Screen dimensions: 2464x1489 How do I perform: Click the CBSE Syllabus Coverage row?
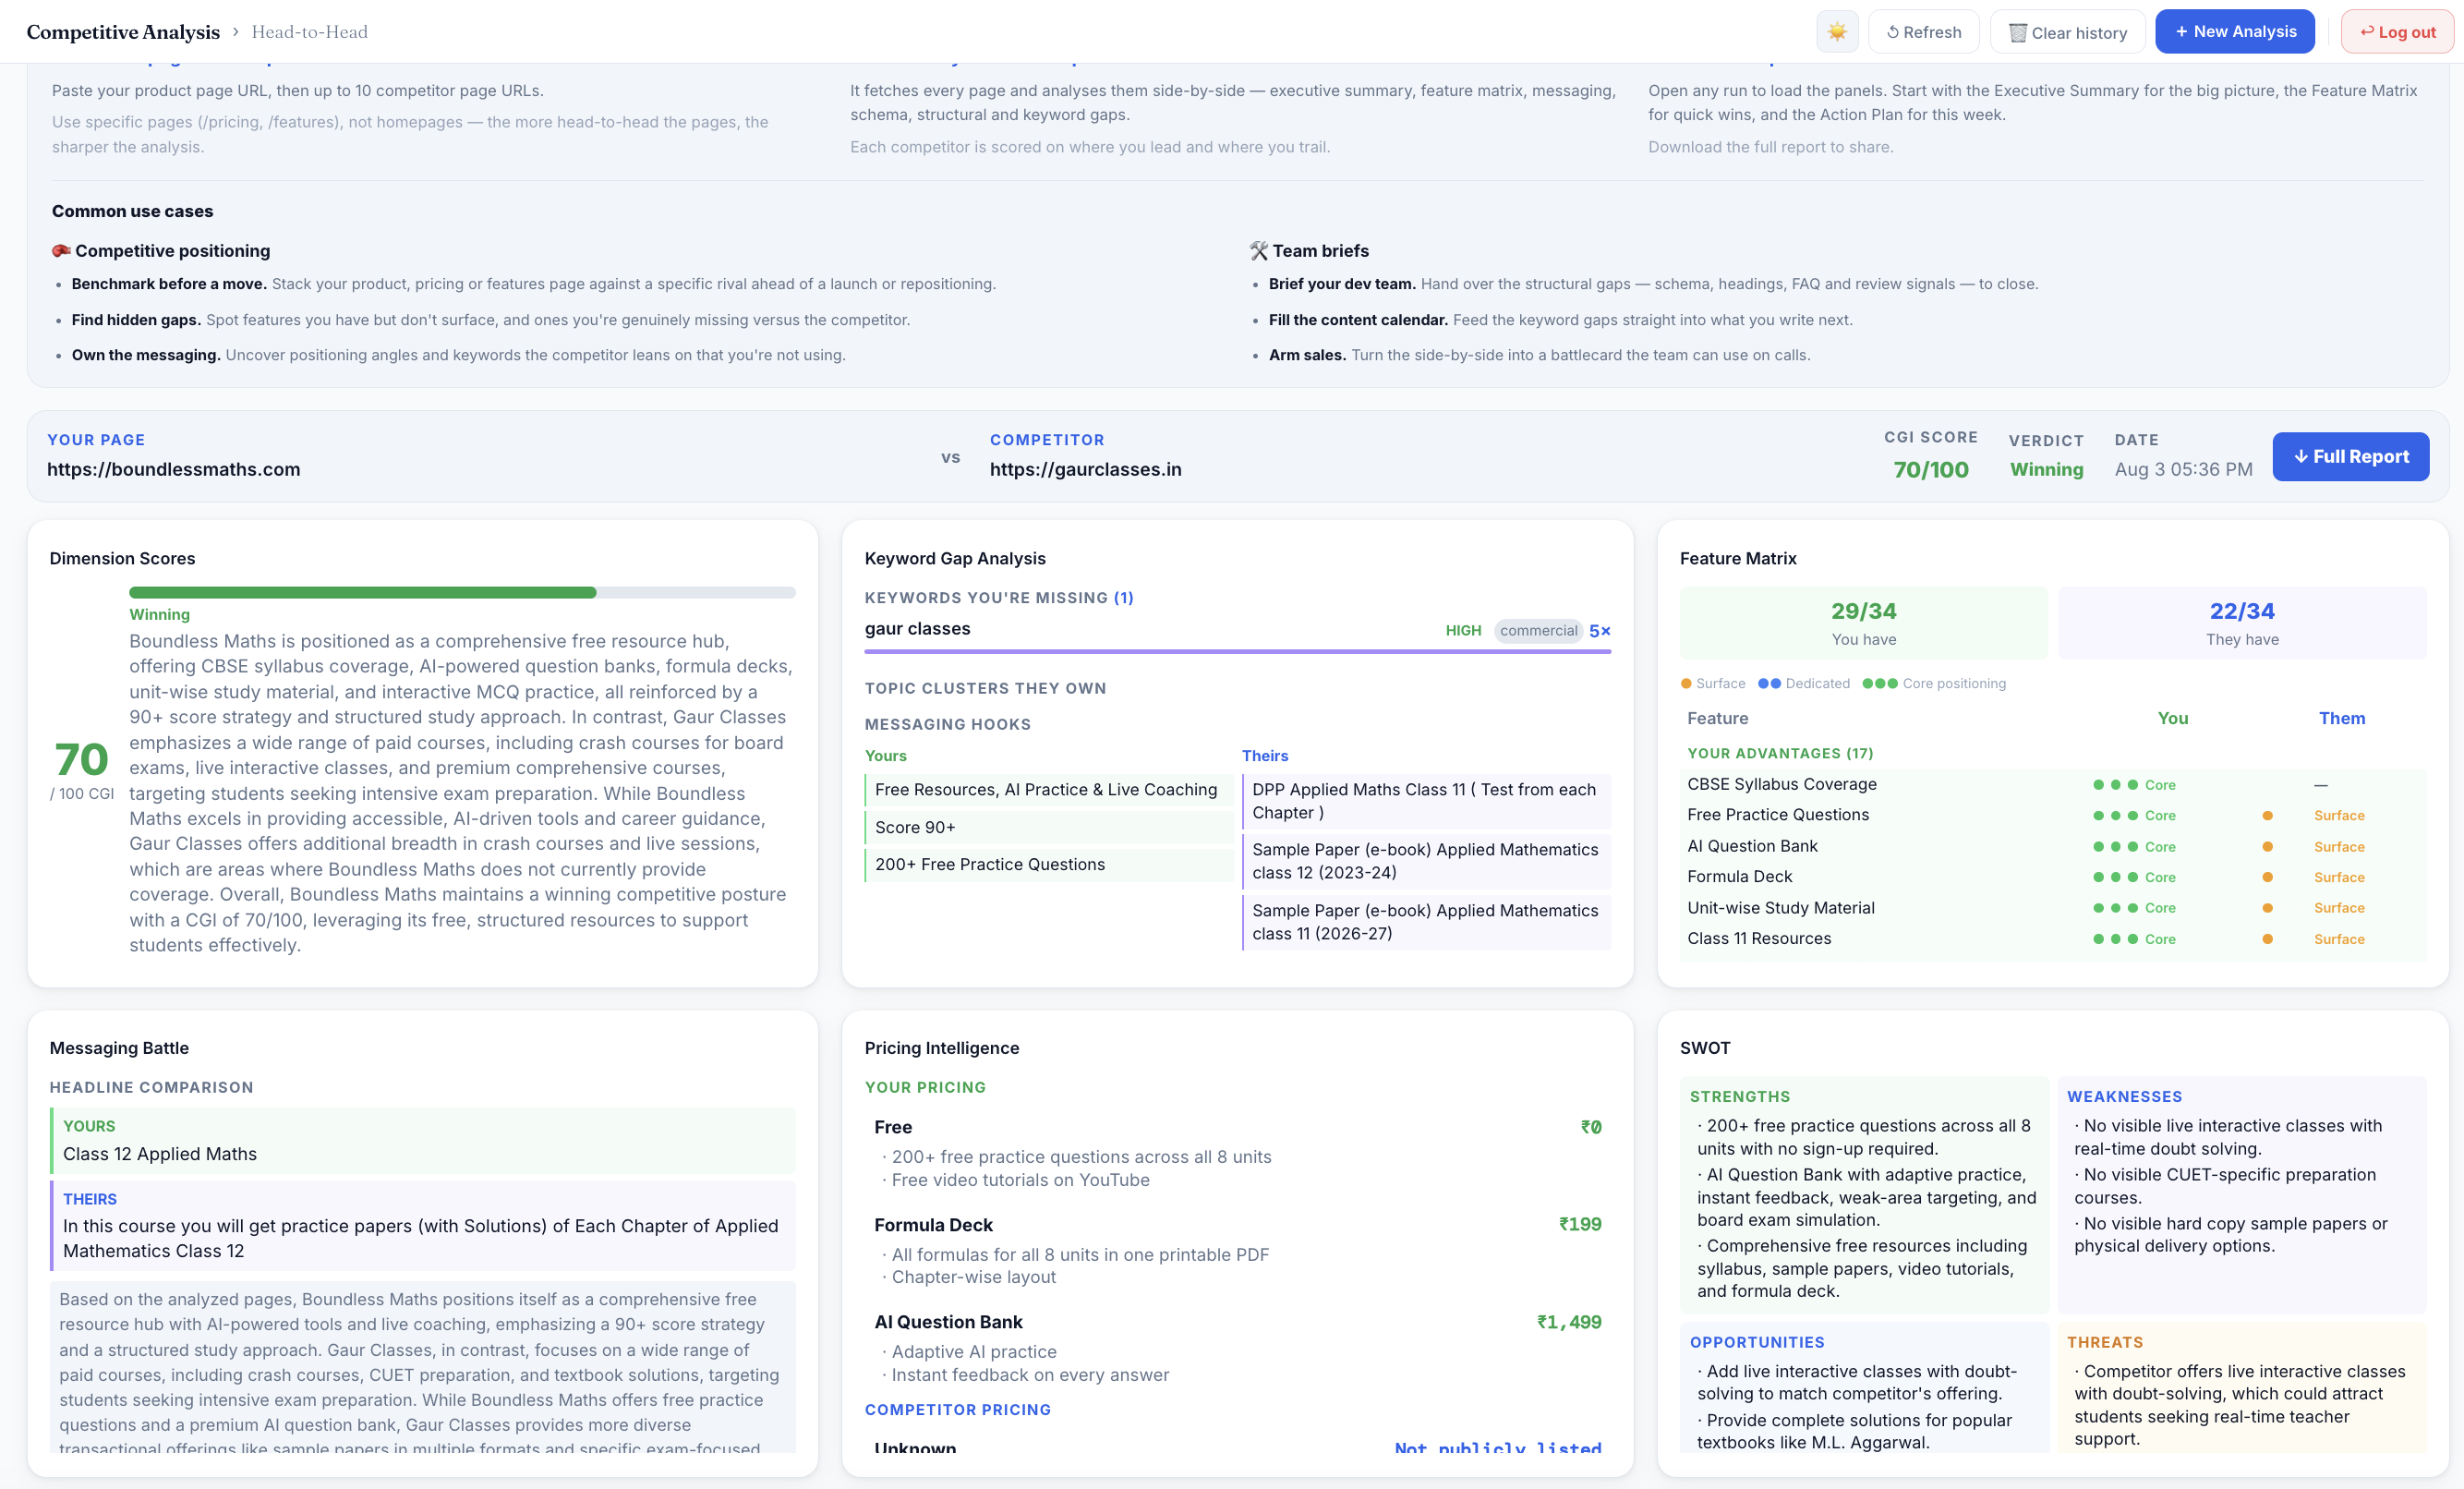coord(2052,785)
